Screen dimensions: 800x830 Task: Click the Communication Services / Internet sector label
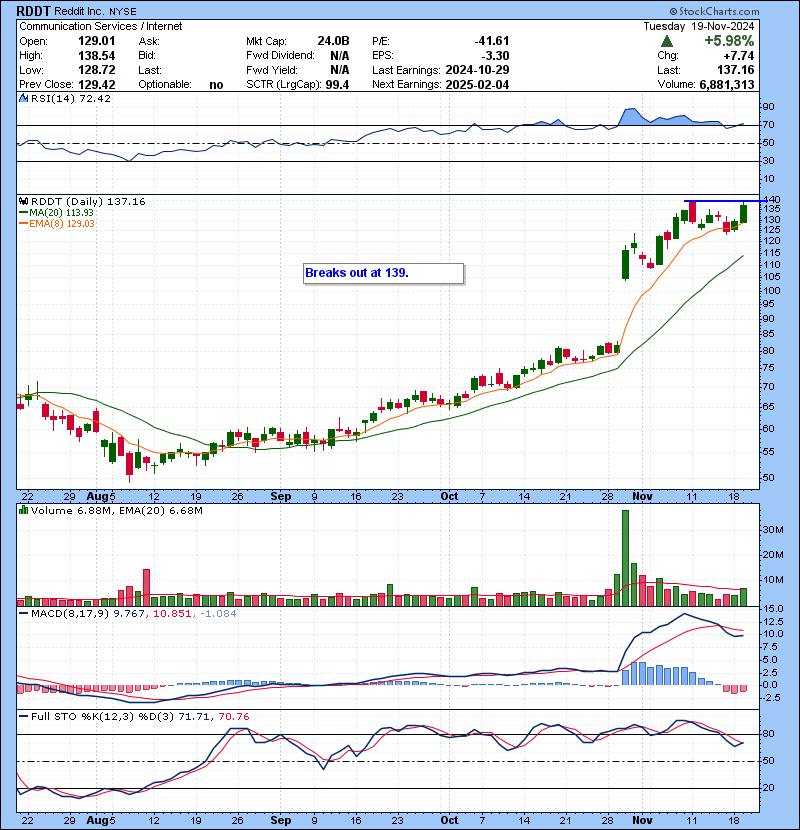pos(101,26)
